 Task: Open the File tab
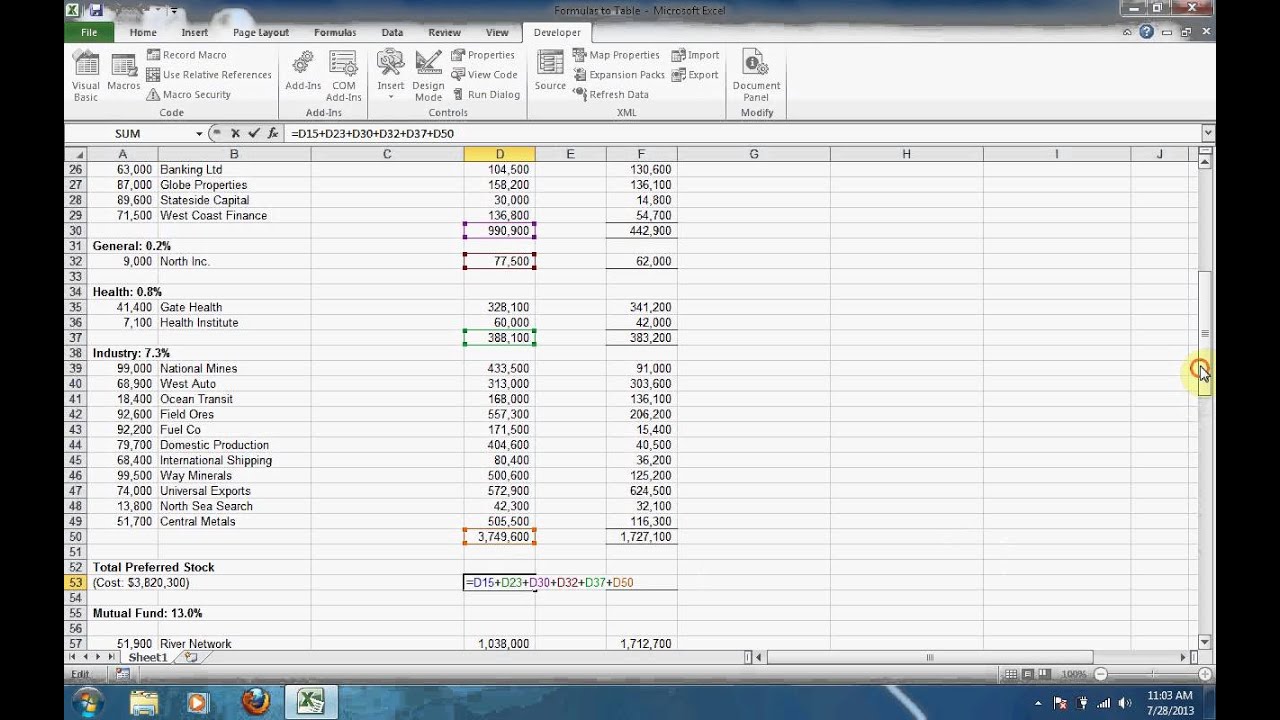89,32
